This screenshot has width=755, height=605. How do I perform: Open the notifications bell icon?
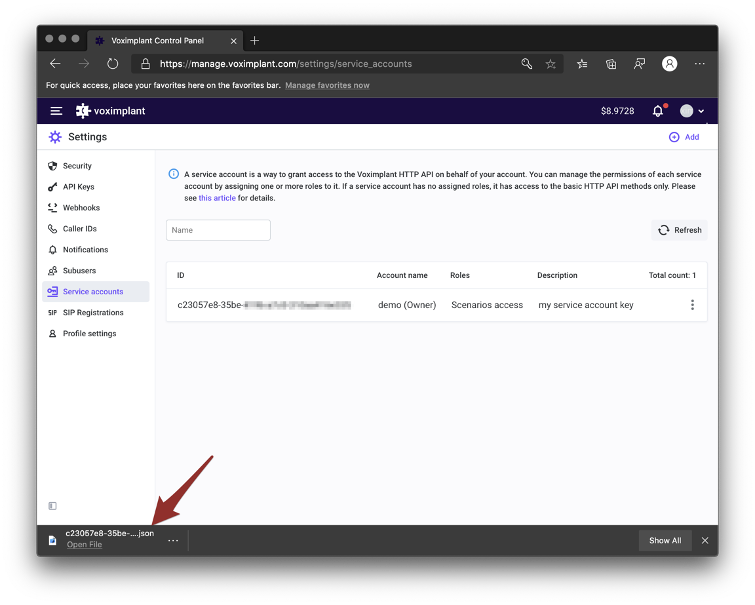tap(658, 111)
